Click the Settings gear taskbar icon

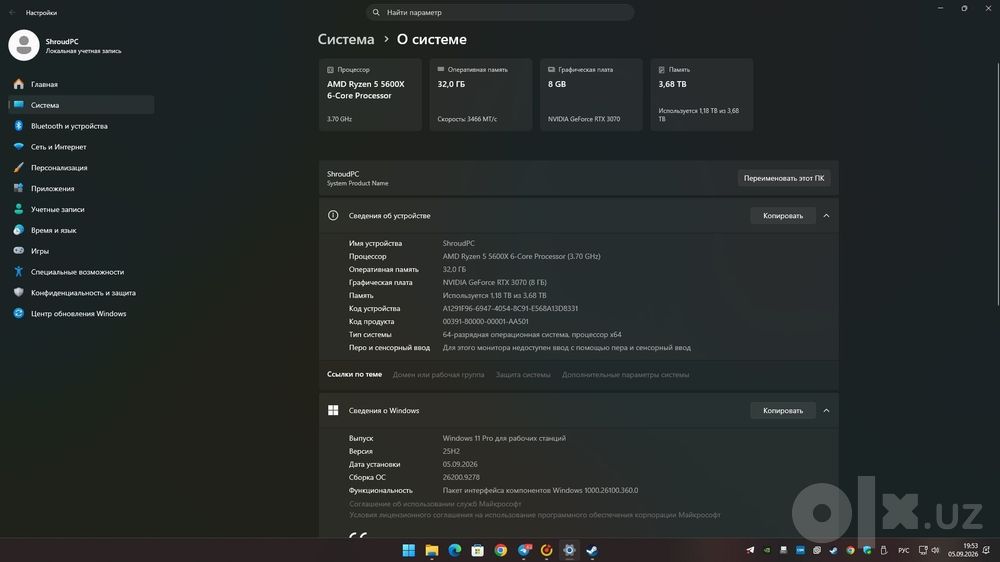point(569,551)
